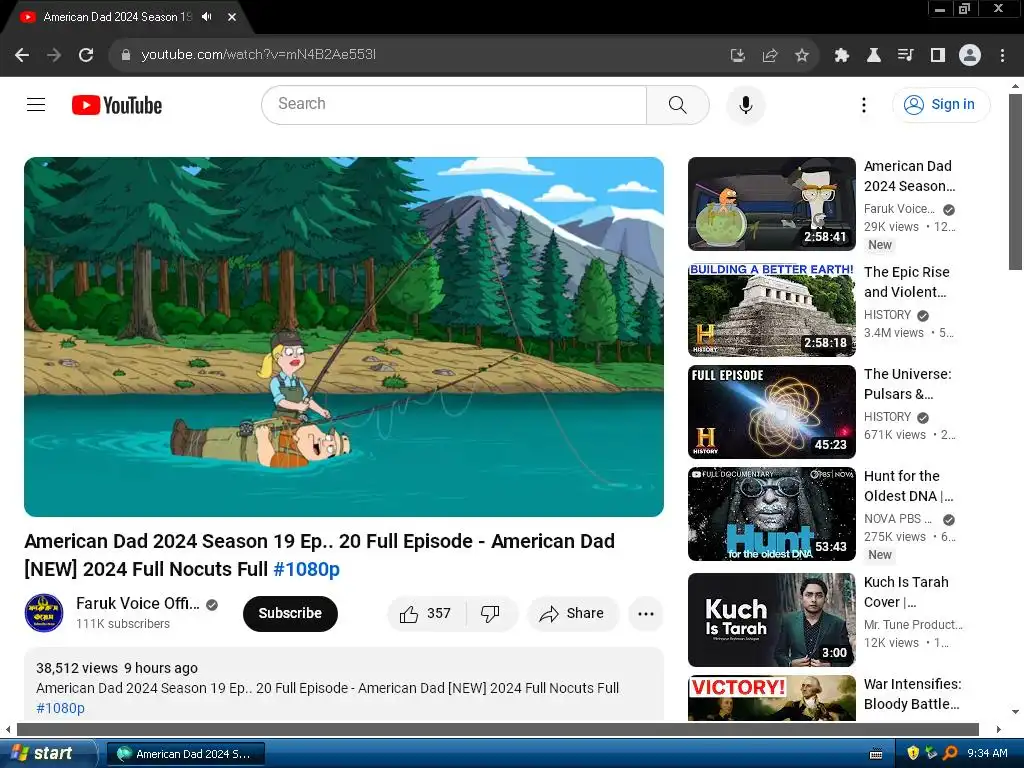Search with voice microphone icon
This screenshot has height=768, width=1024.
(x=745, y=104)
